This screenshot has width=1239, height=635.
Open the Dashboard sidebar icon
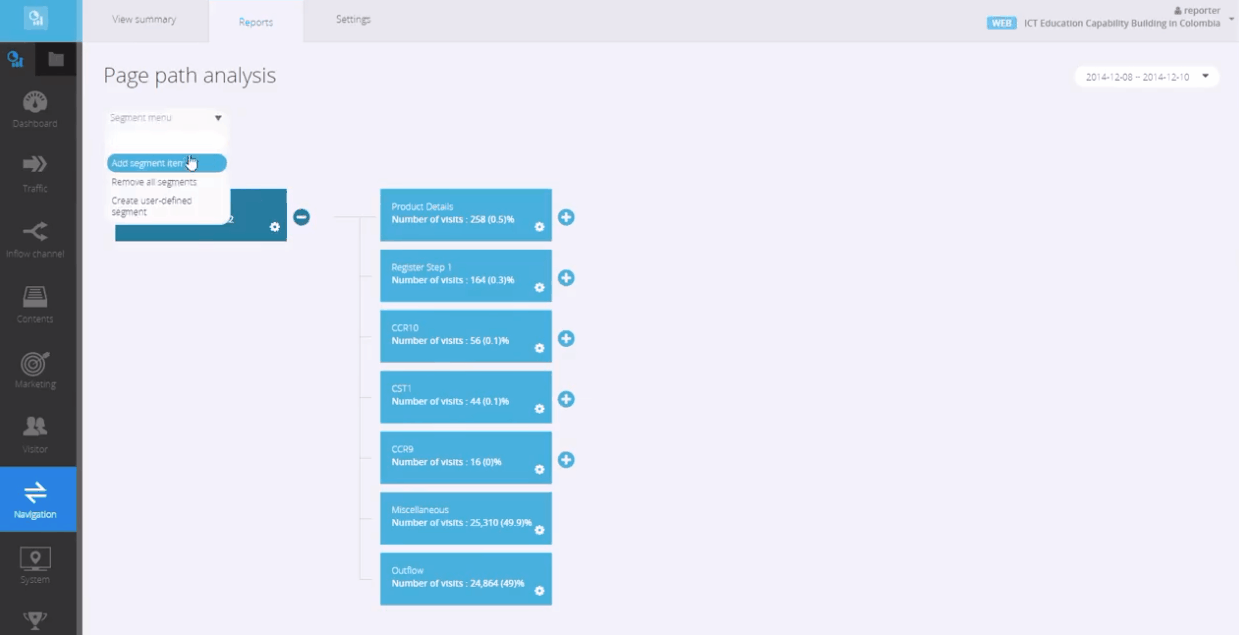[x=35, y=109]
